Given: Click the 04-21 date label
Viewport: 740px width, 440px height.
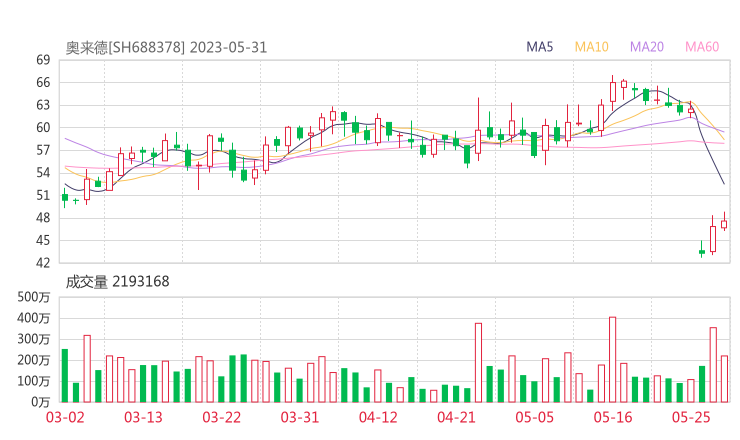Looking at the screenshot, I should (456, 418).
